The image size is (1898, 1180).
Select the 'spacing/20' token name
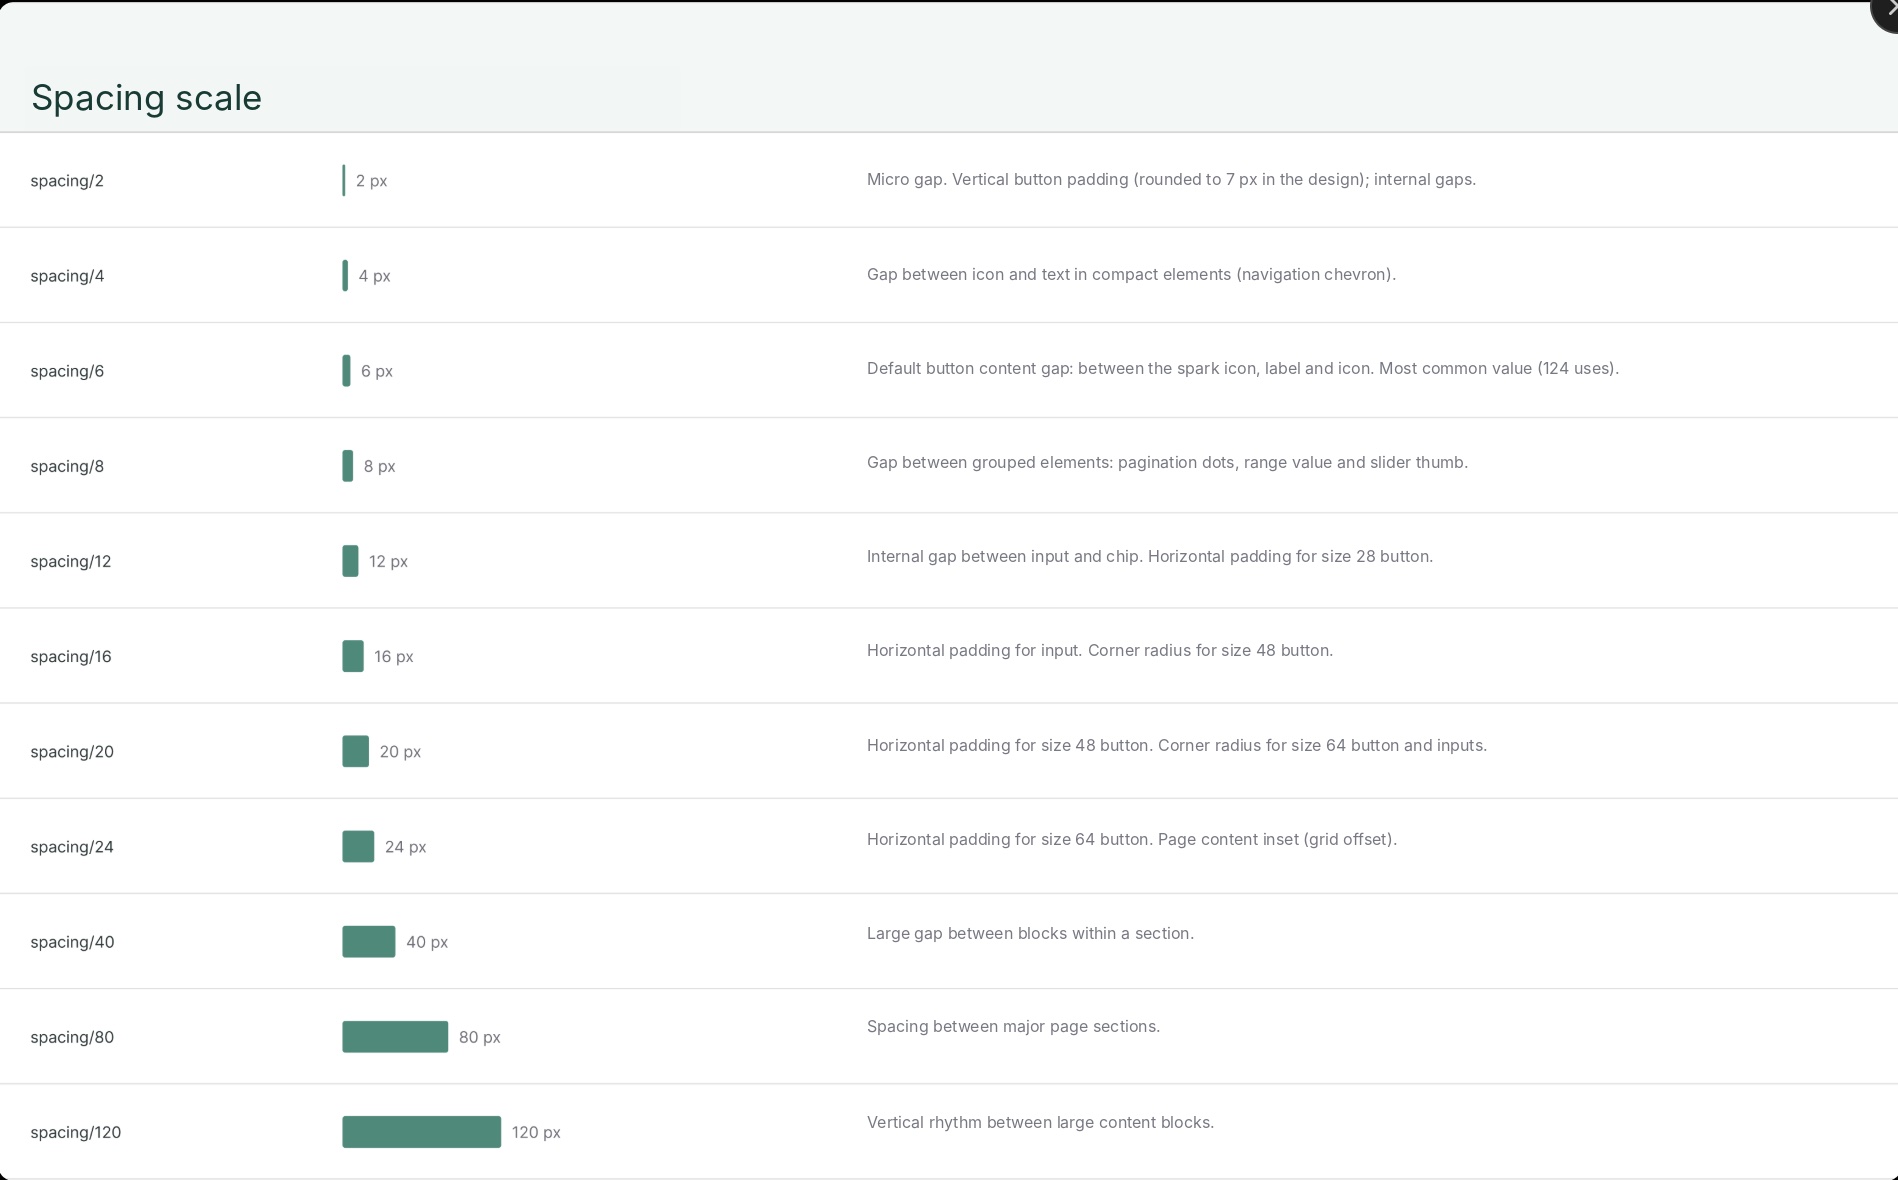(x=72, y=751)
